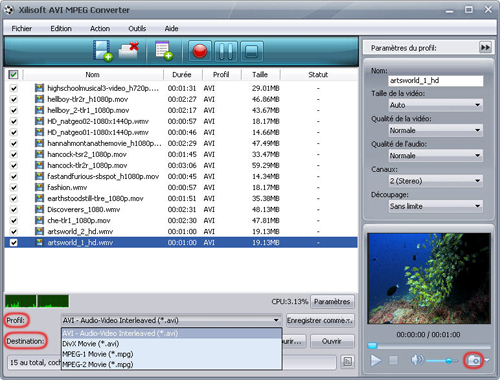The image size is (500, 380).
Task: Click the file icon of artsworld_2_hd.wmv
Action: coord(39,231)
